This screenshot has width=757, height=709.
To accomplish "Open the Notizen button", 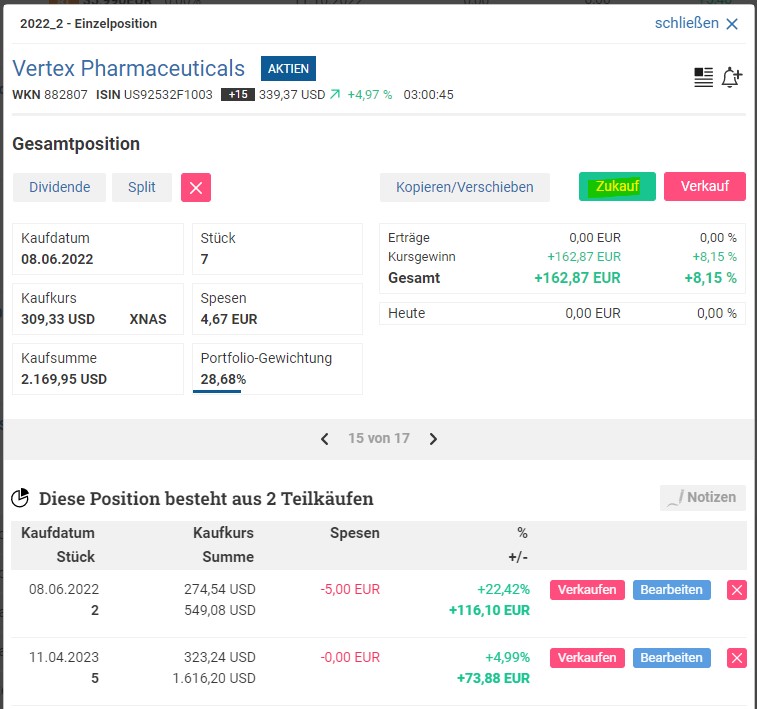I will (703, 498).
